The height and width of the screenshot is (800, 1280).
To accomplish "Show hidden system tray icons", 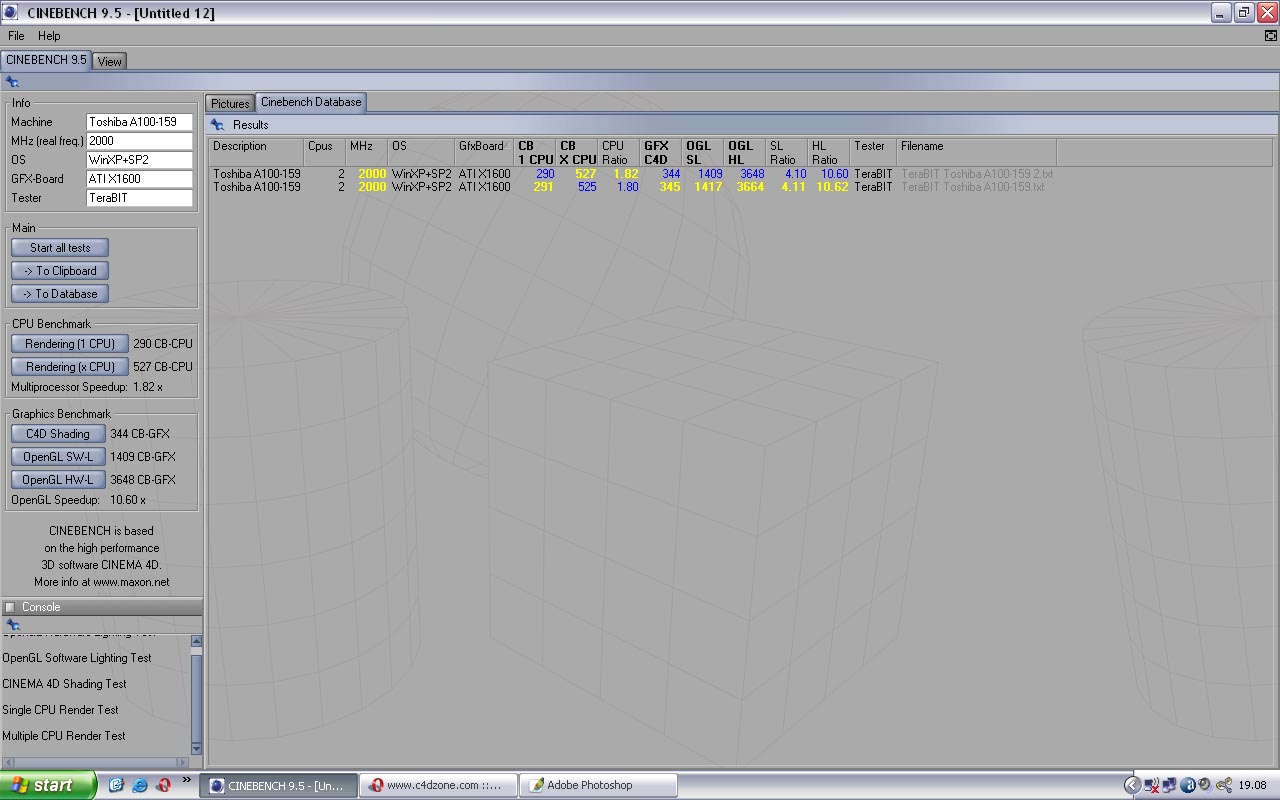I will [x=1132, y=785].
